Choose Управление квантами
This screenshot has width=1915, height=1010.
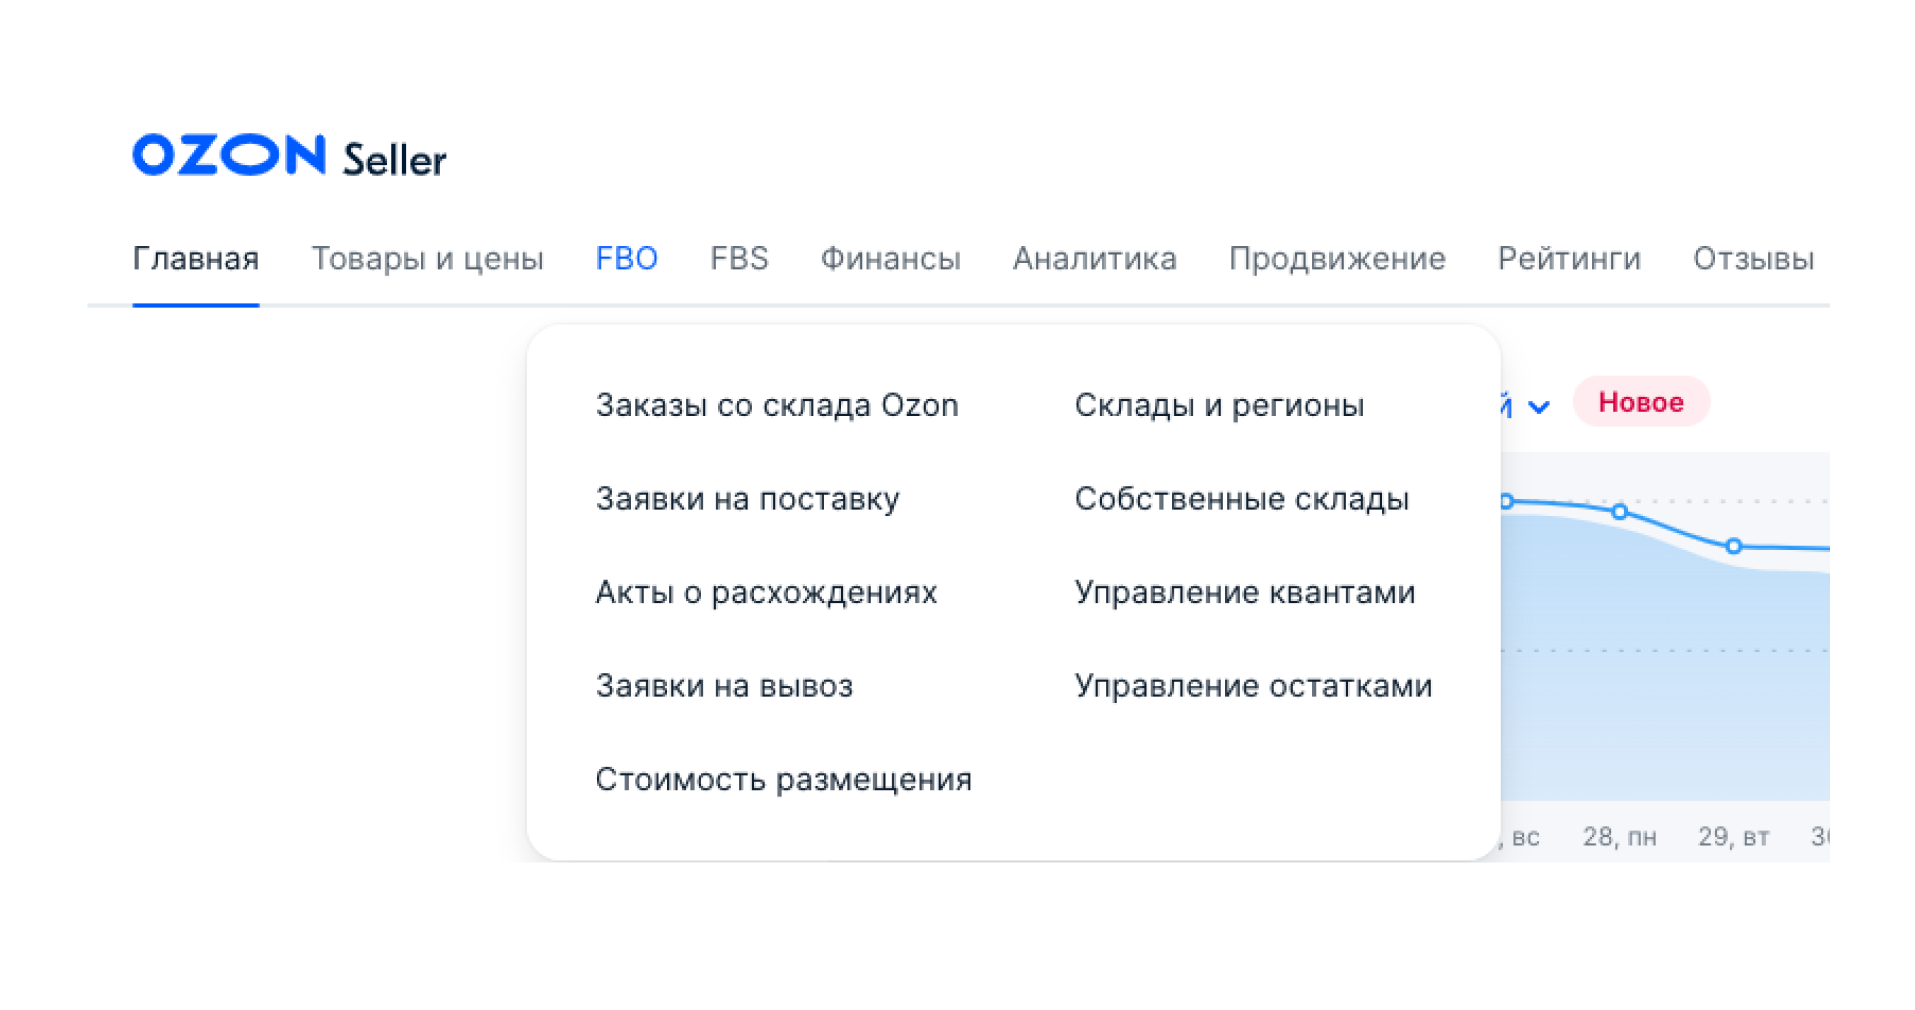point(1245,592)
